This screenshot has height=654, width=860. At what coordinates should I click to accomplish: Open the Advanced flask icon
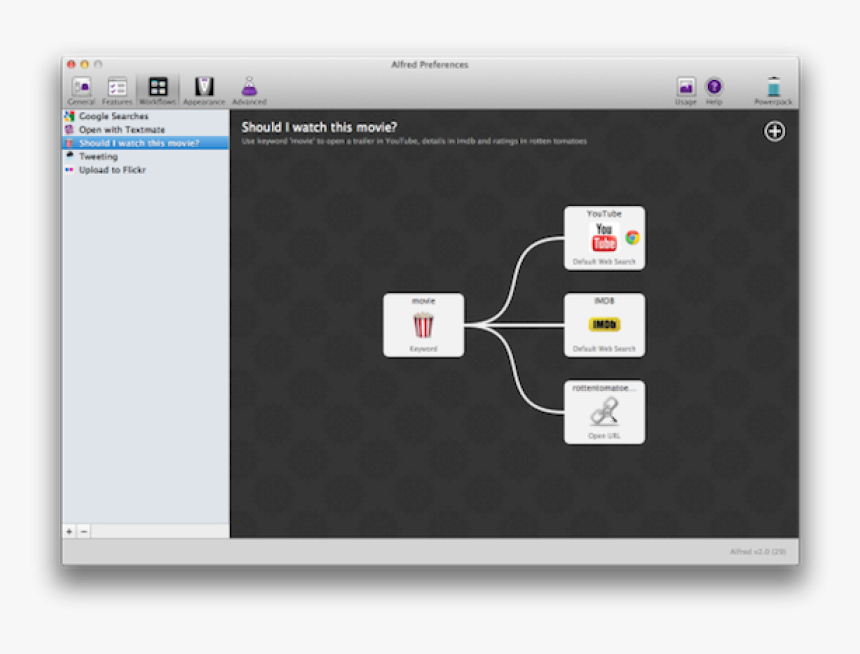click(x=249, y=89)
